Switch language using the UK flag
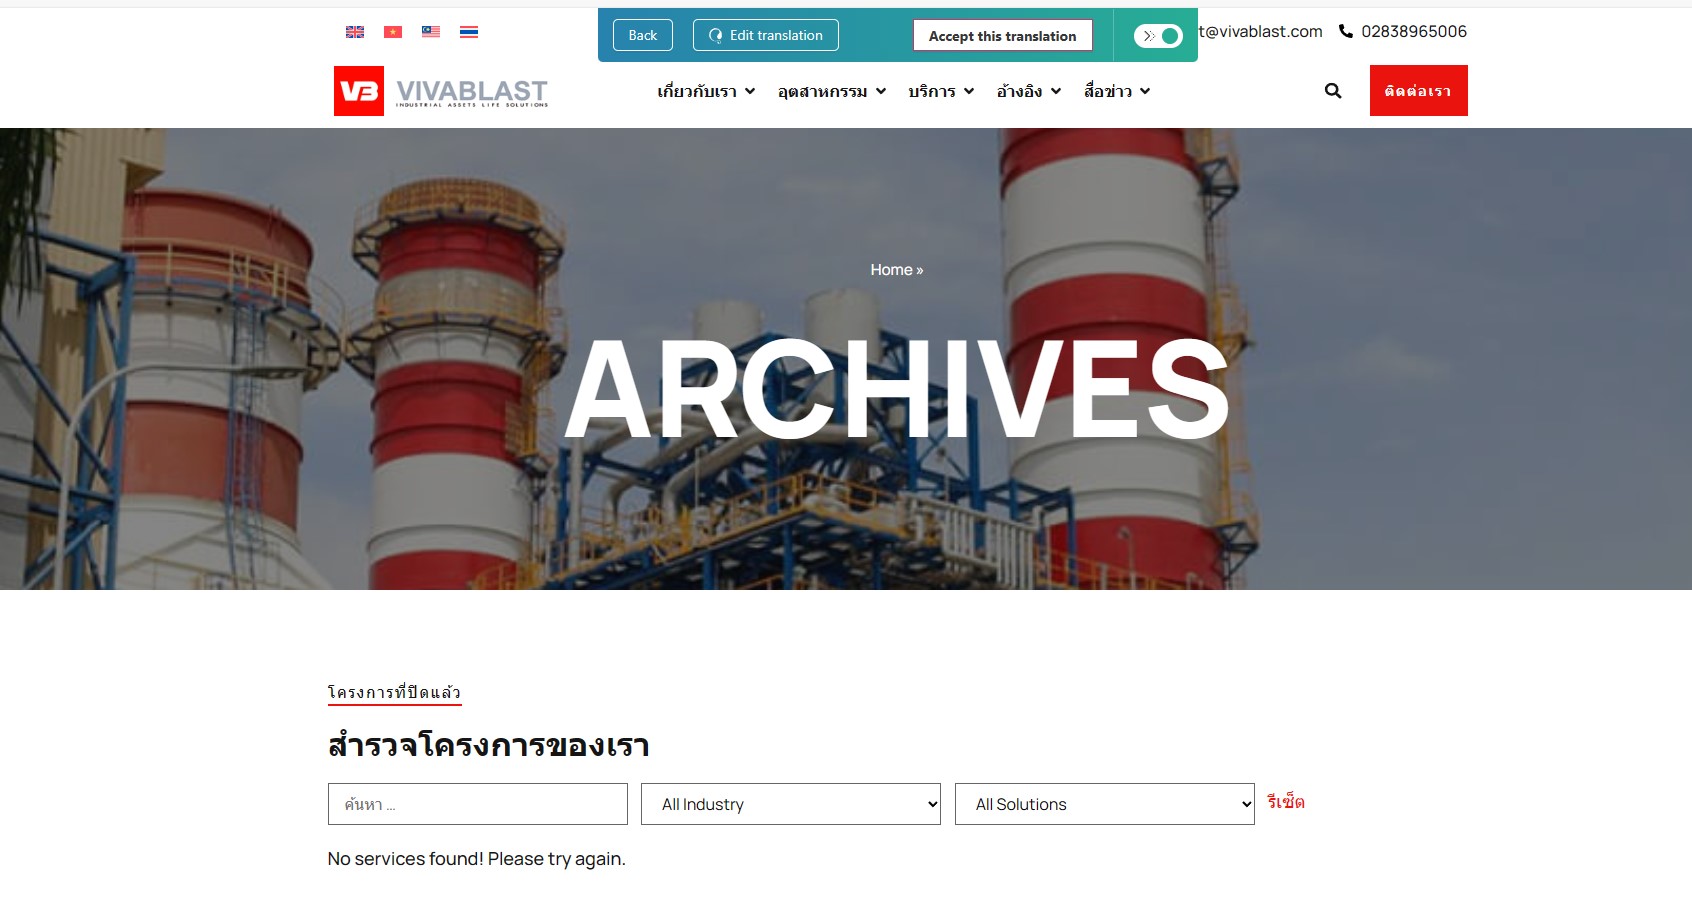The width and height of the screenshot is (1692, 905). coord(355,32)
